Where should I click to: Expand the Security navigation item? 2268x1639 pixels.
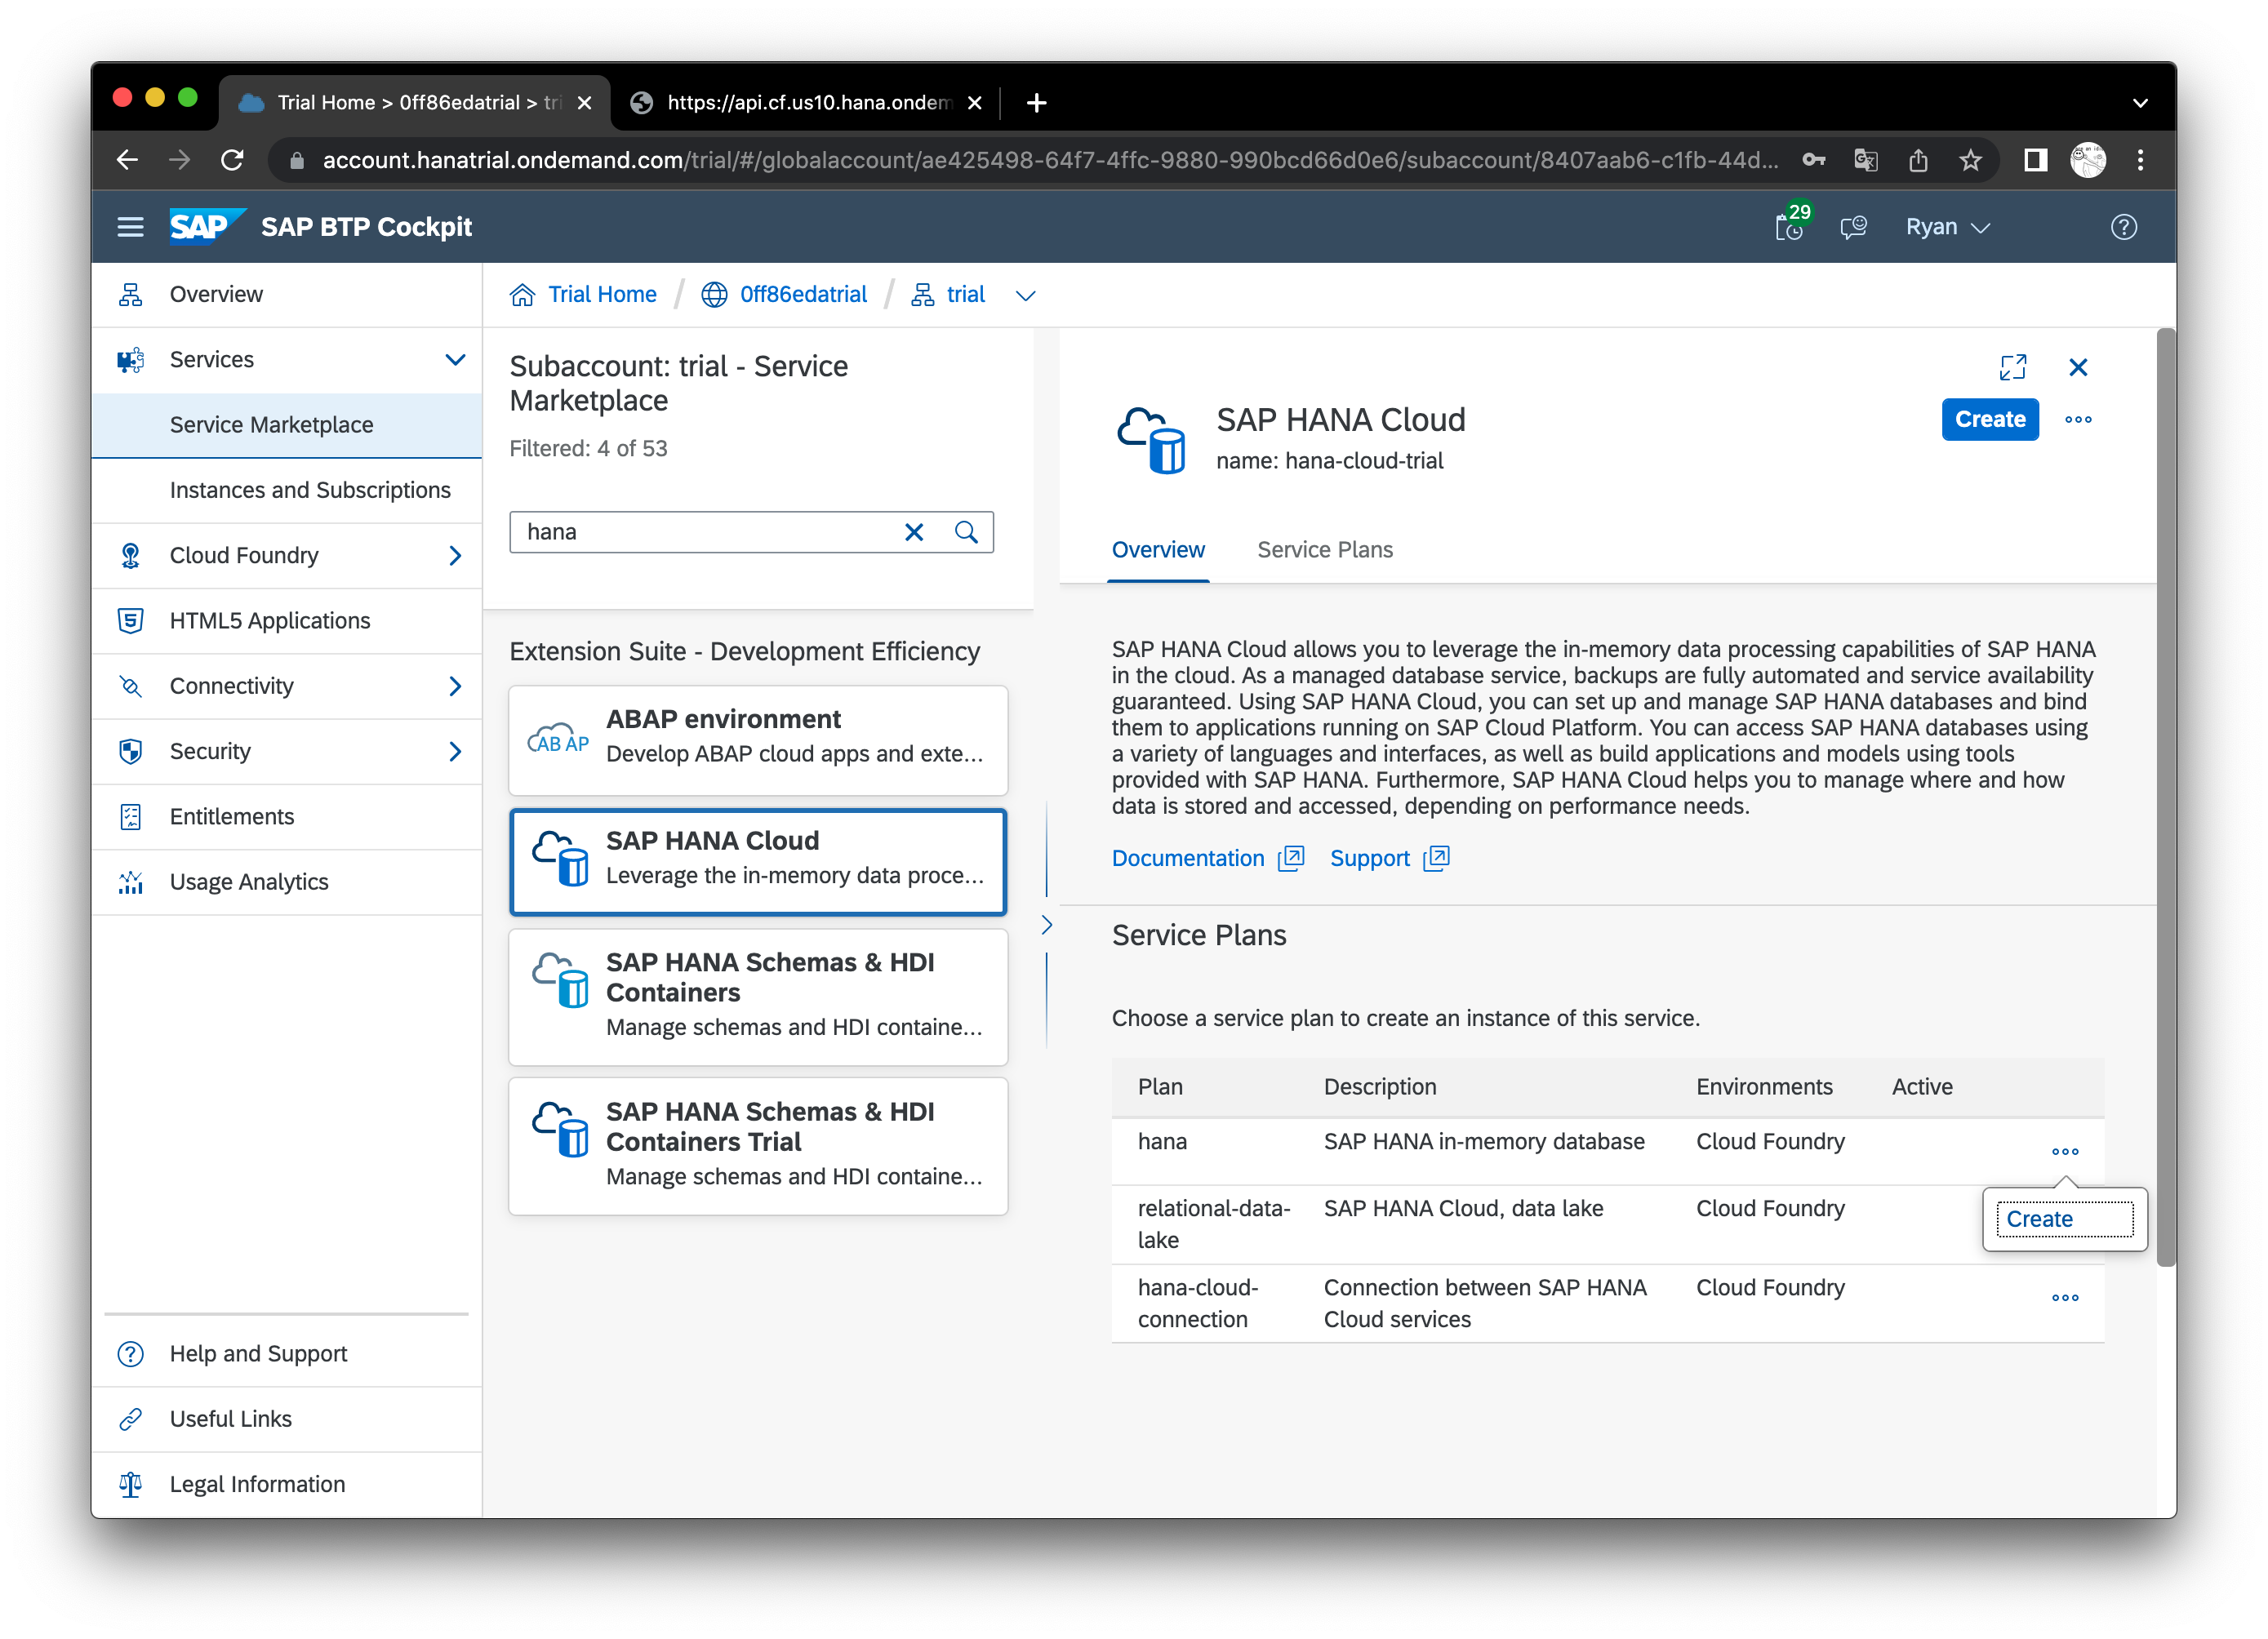tap(455, 751)
